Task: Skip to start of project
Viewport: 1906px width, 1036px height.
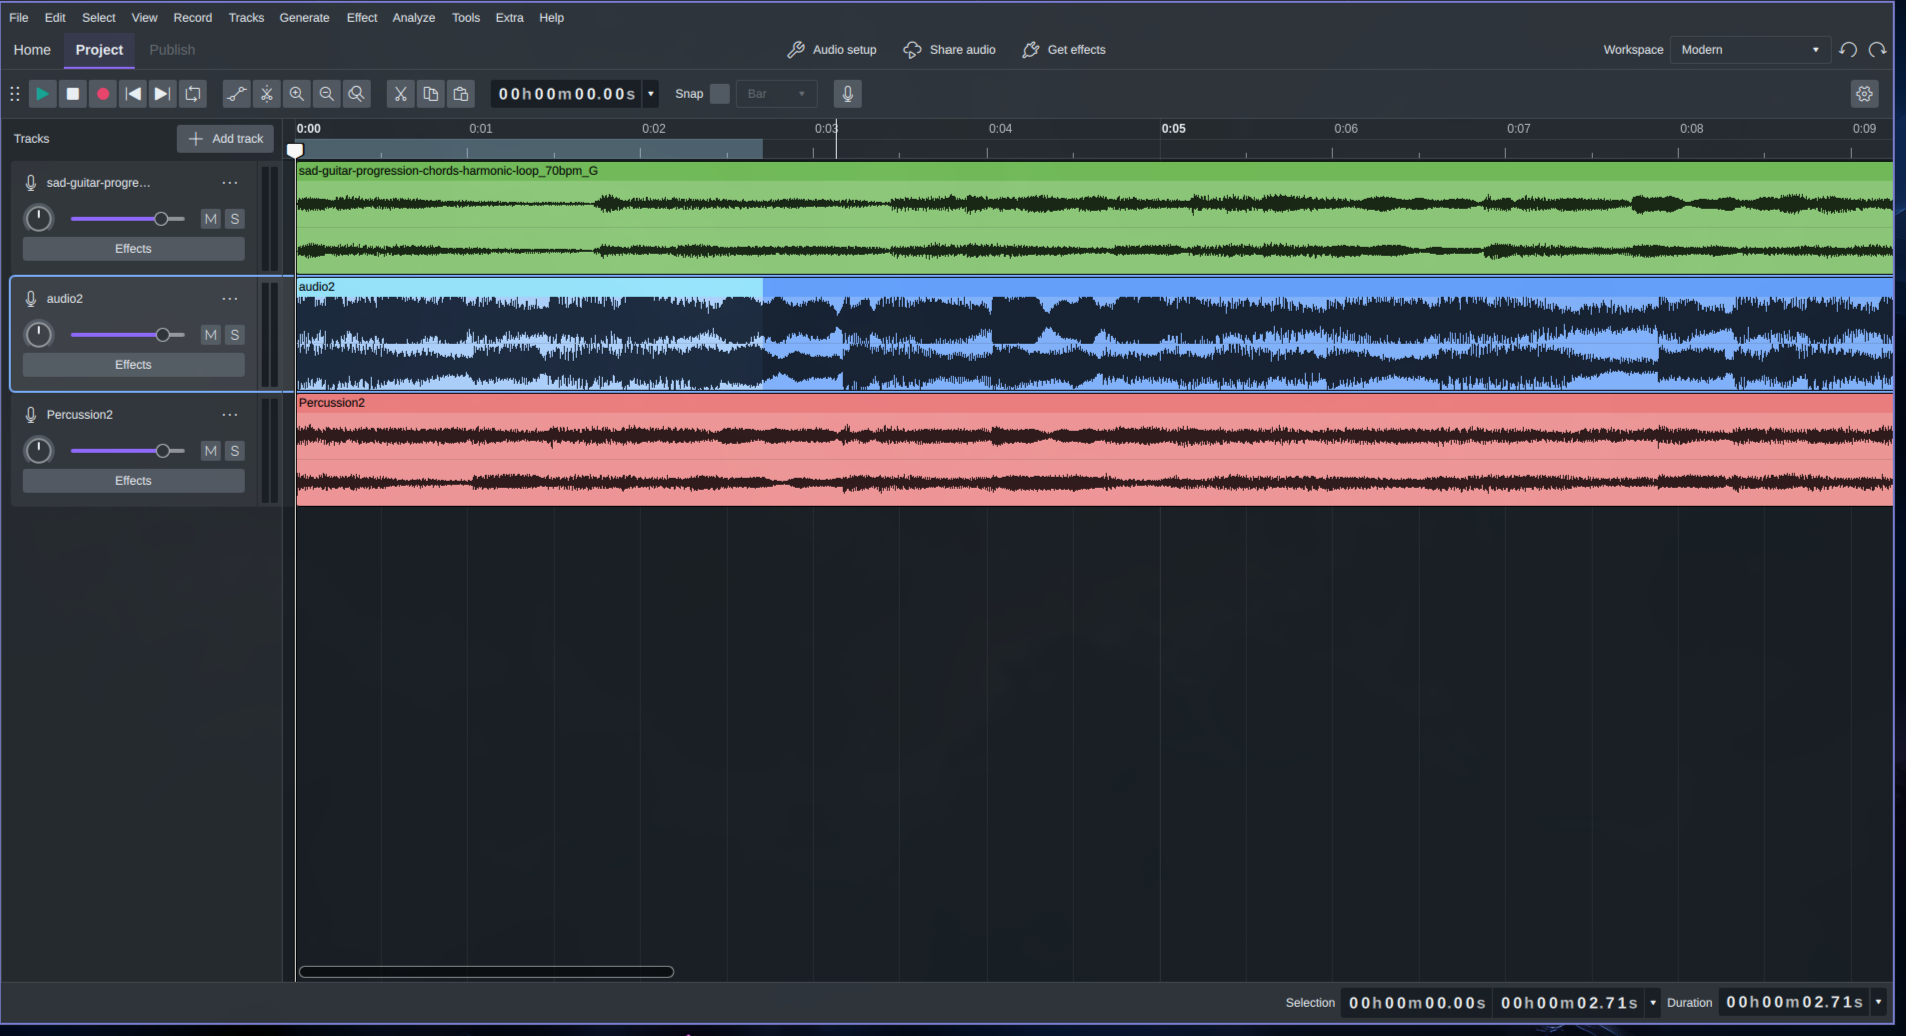Action: (x=132, y=94)
